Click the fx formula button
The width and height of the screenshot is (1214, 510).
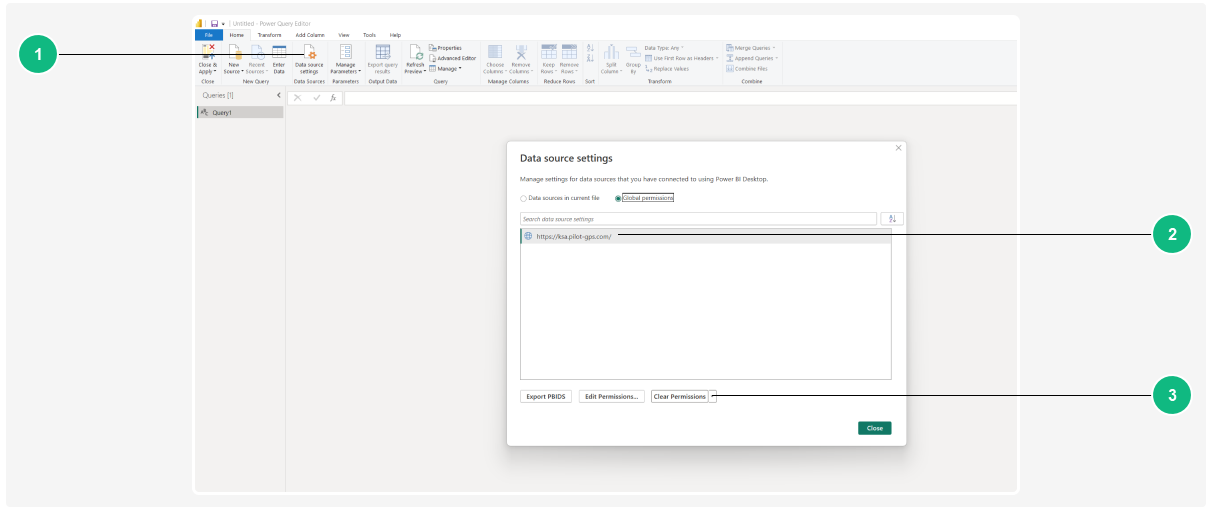333,98
